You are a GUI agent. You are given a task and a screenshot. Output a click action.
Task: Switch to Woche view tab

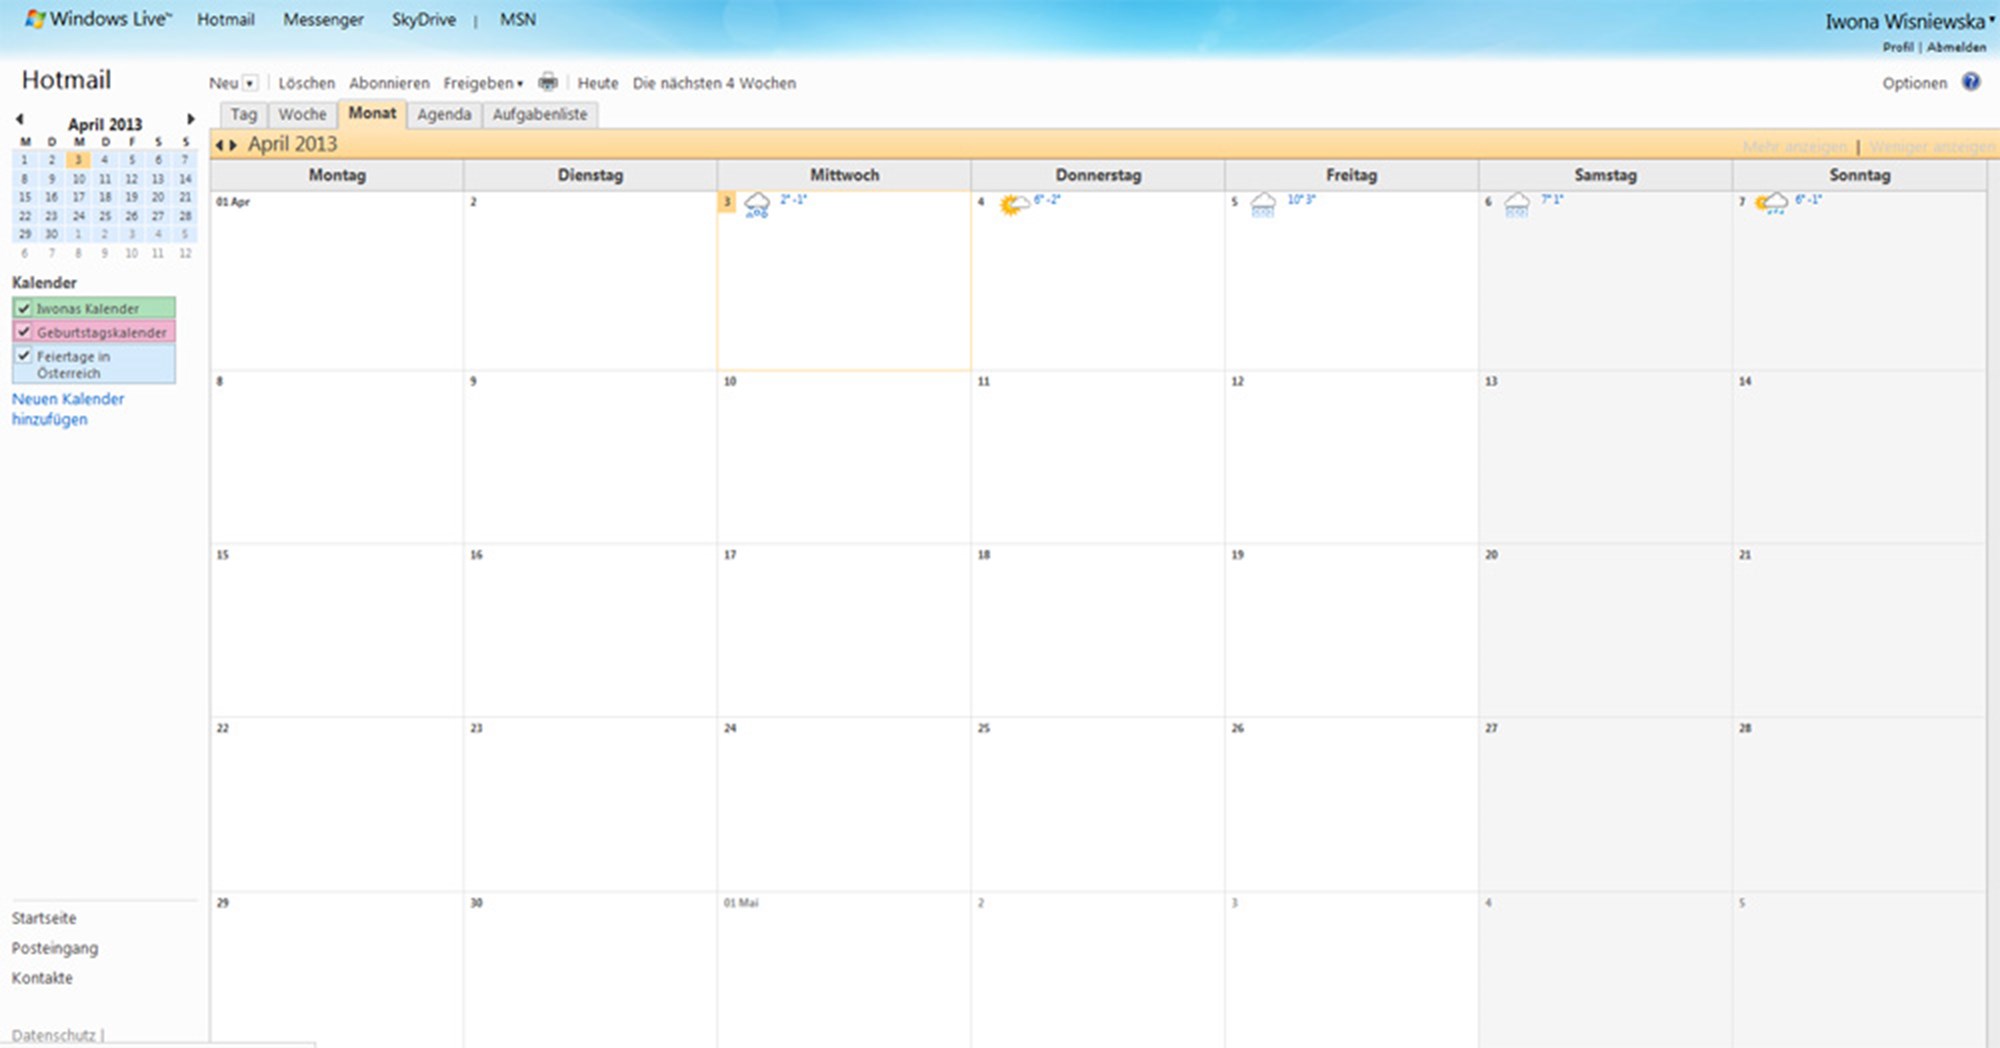(302, 114)
